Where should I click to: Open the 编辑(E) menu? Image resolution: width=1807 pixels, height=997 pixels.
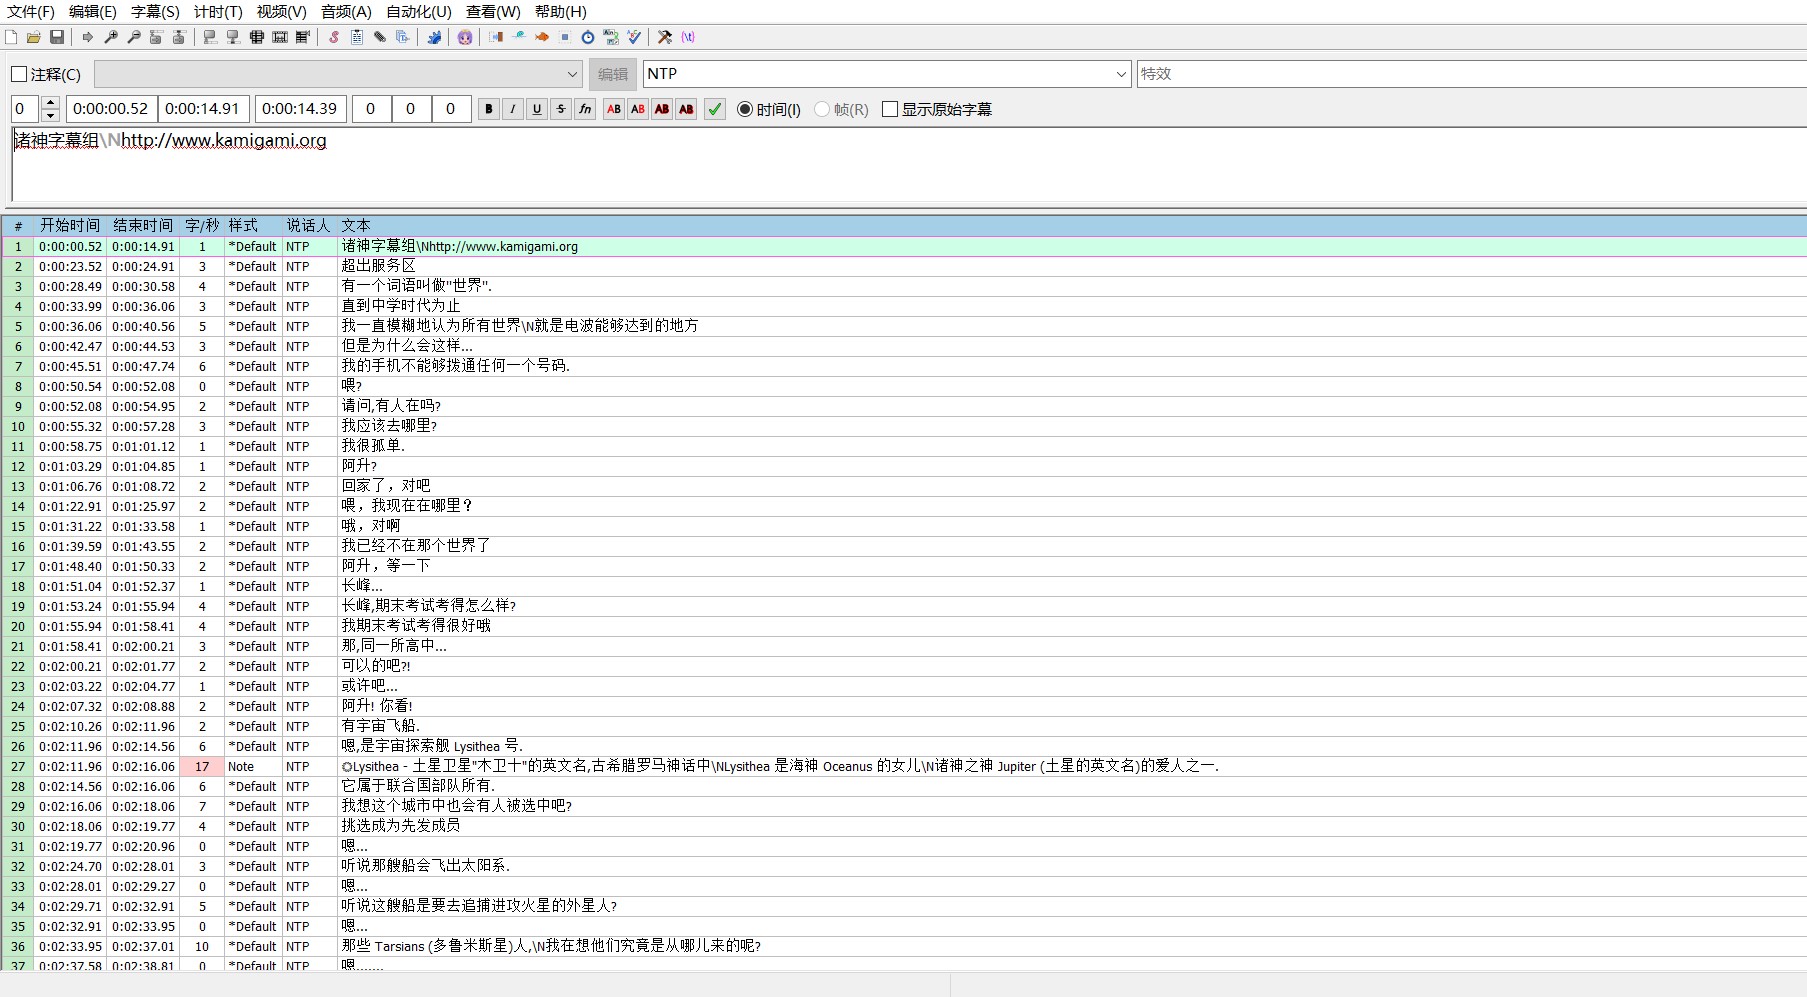point(93,12)
